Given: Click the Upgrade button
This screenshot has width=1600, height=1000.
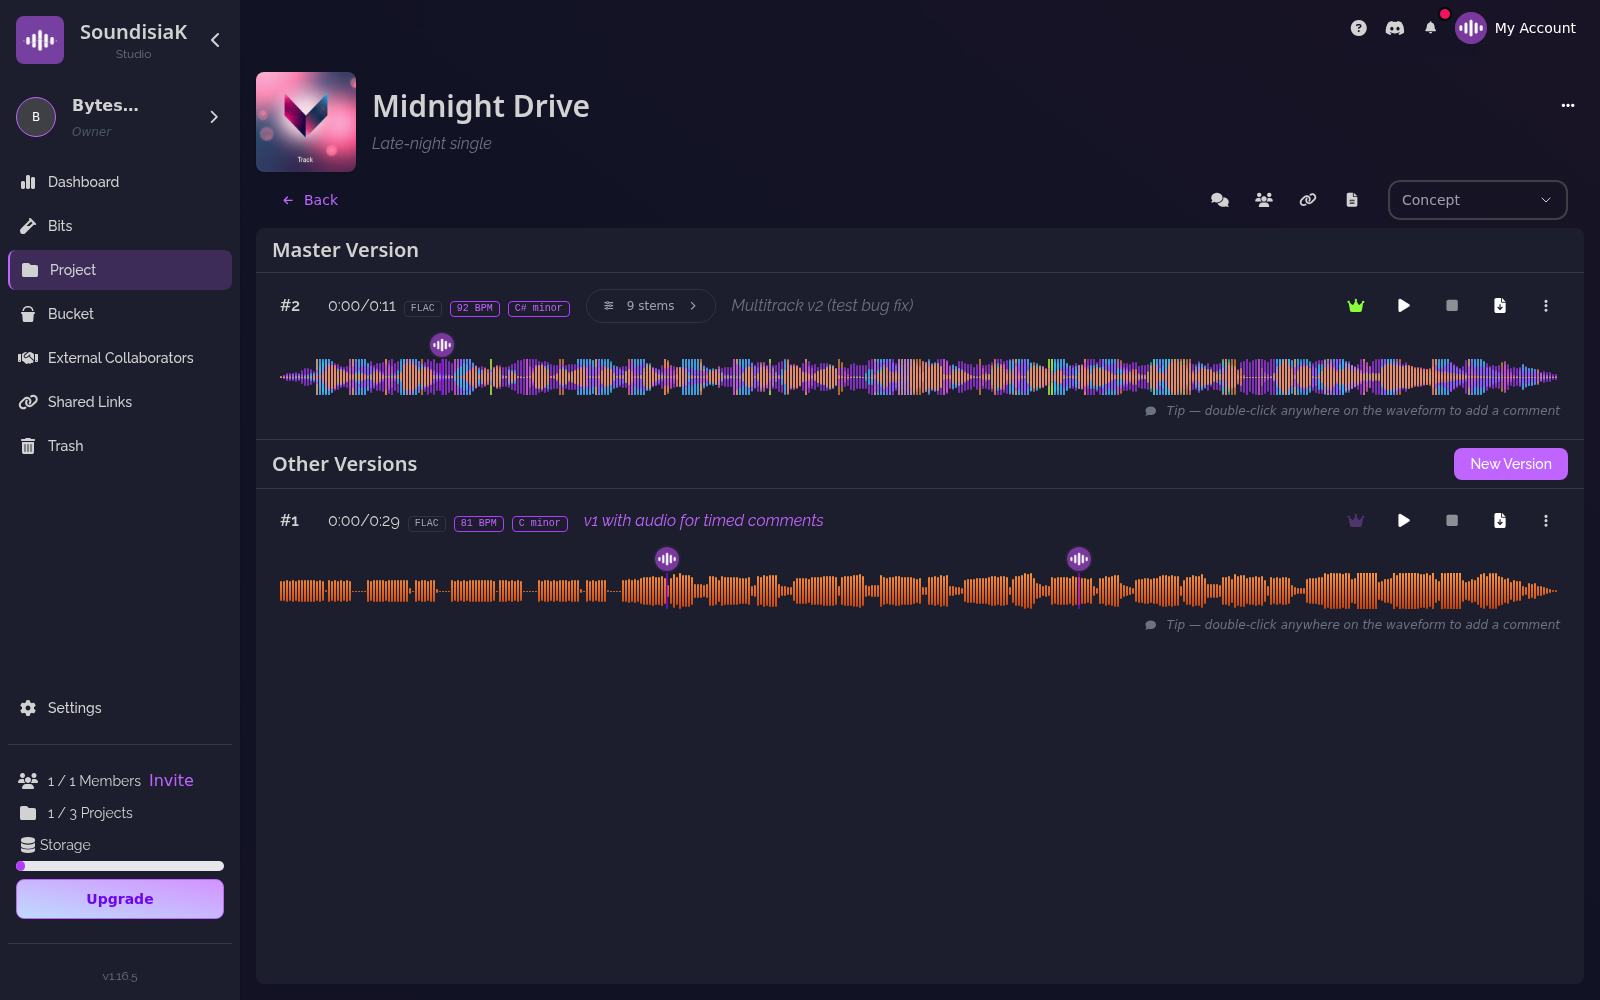Looking at the screenshot, I should pyautogui.click(x=120, y=899).
